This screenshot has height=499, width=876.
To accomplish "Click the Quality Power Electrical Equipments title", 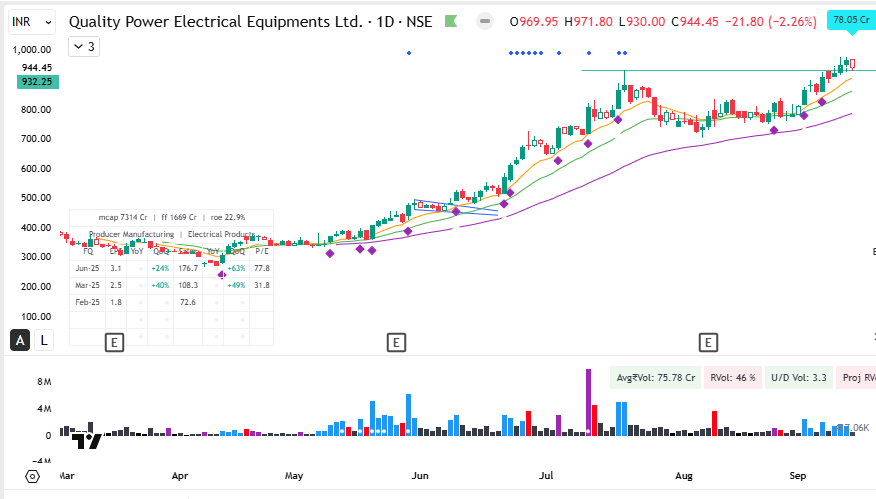I will click(216, 22).
